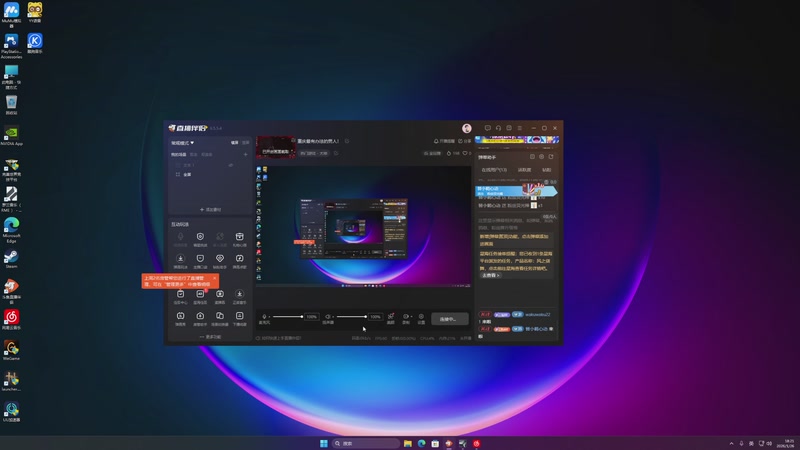Click the 分享 share button

click(465, 141)
